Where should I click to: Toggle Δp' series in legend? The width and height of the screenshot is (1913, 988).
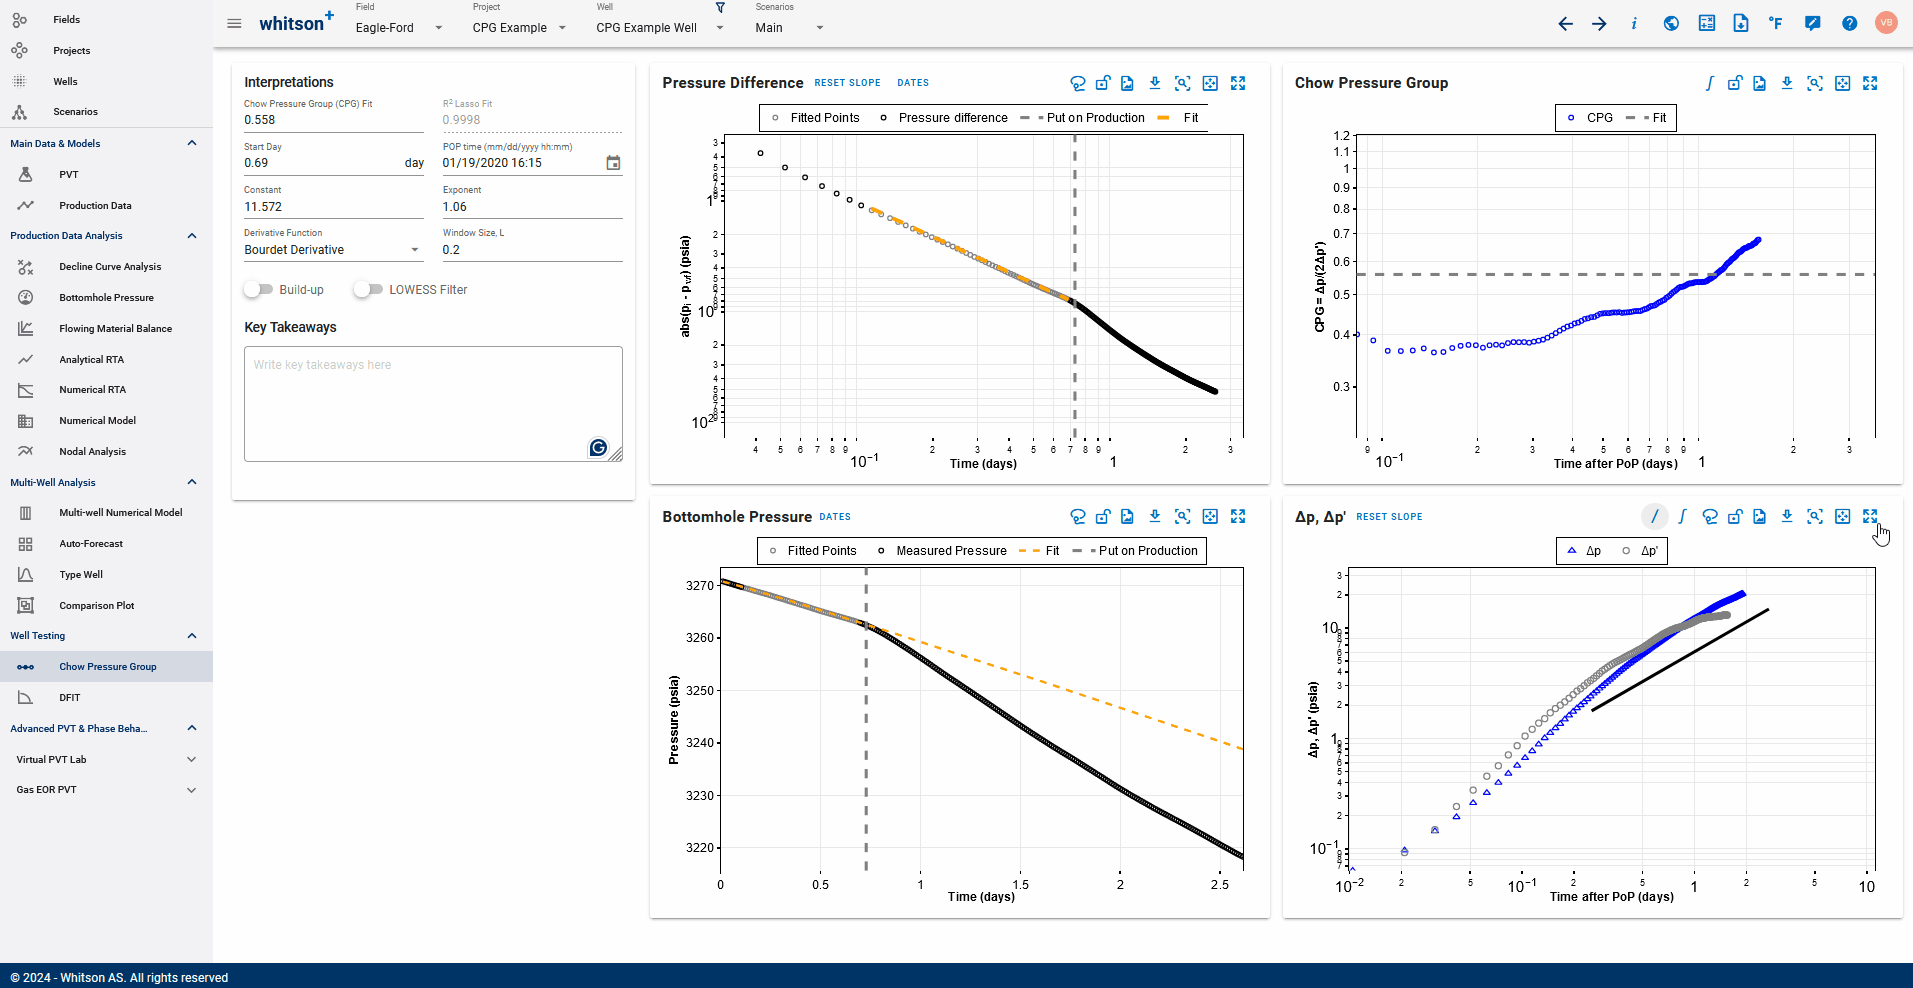[x=1640, y=551]
